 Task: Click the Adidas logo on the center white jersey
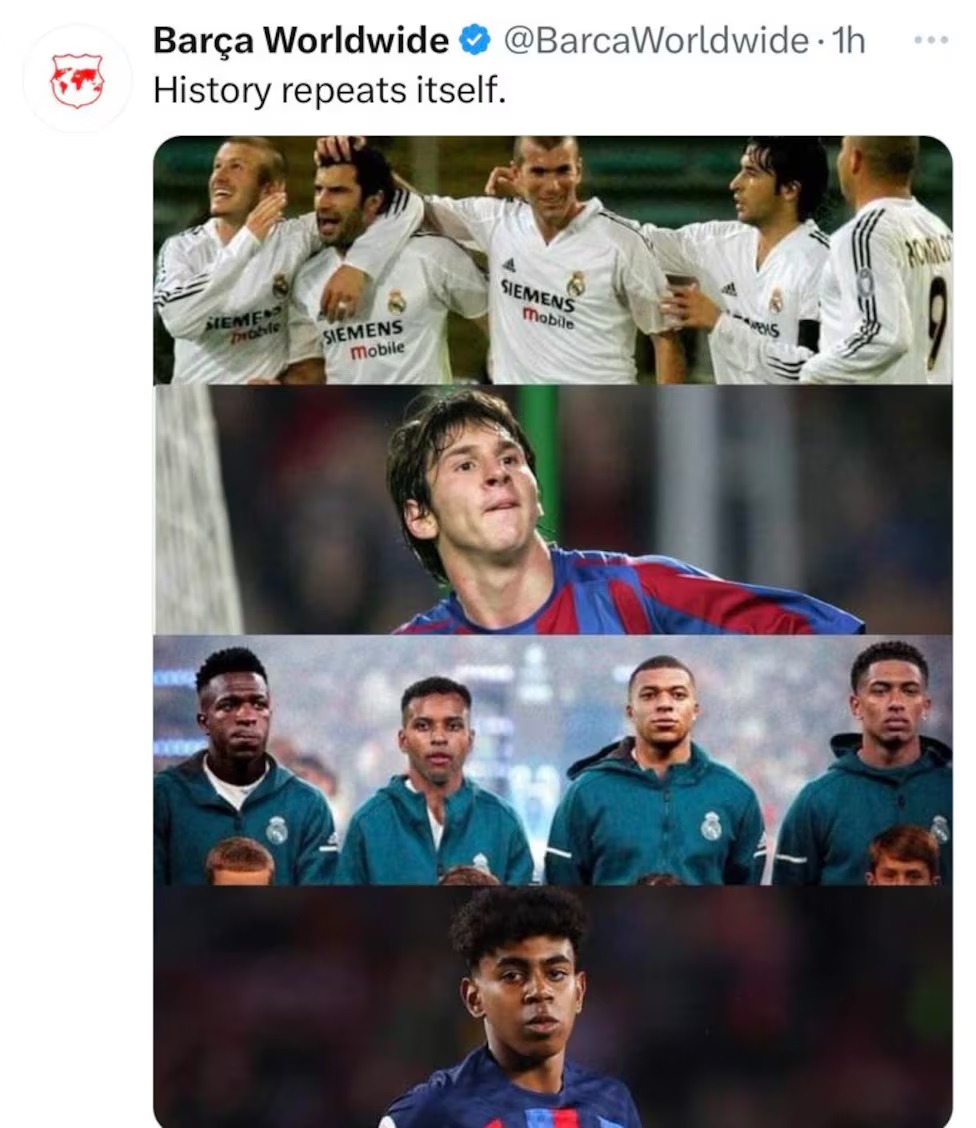(x=508, y=265)
